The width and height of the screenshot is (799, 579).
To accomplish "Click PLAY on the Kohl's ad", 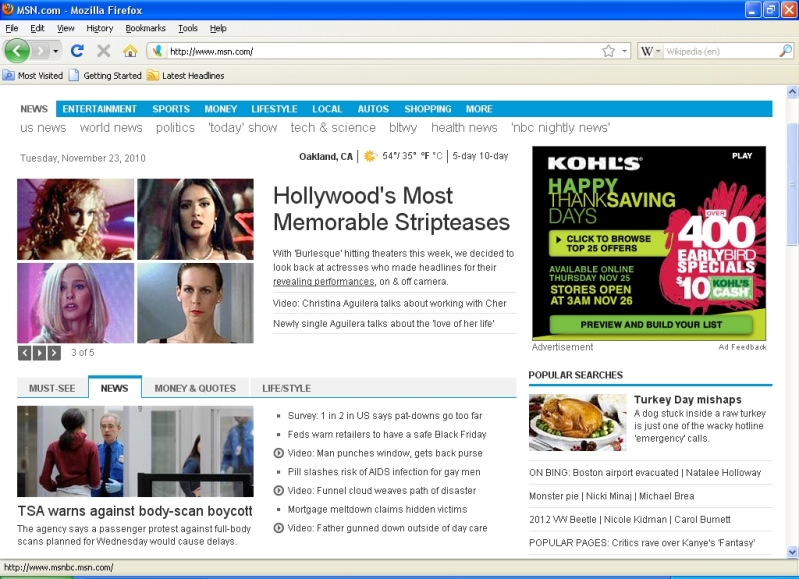I will pos(742,156).
